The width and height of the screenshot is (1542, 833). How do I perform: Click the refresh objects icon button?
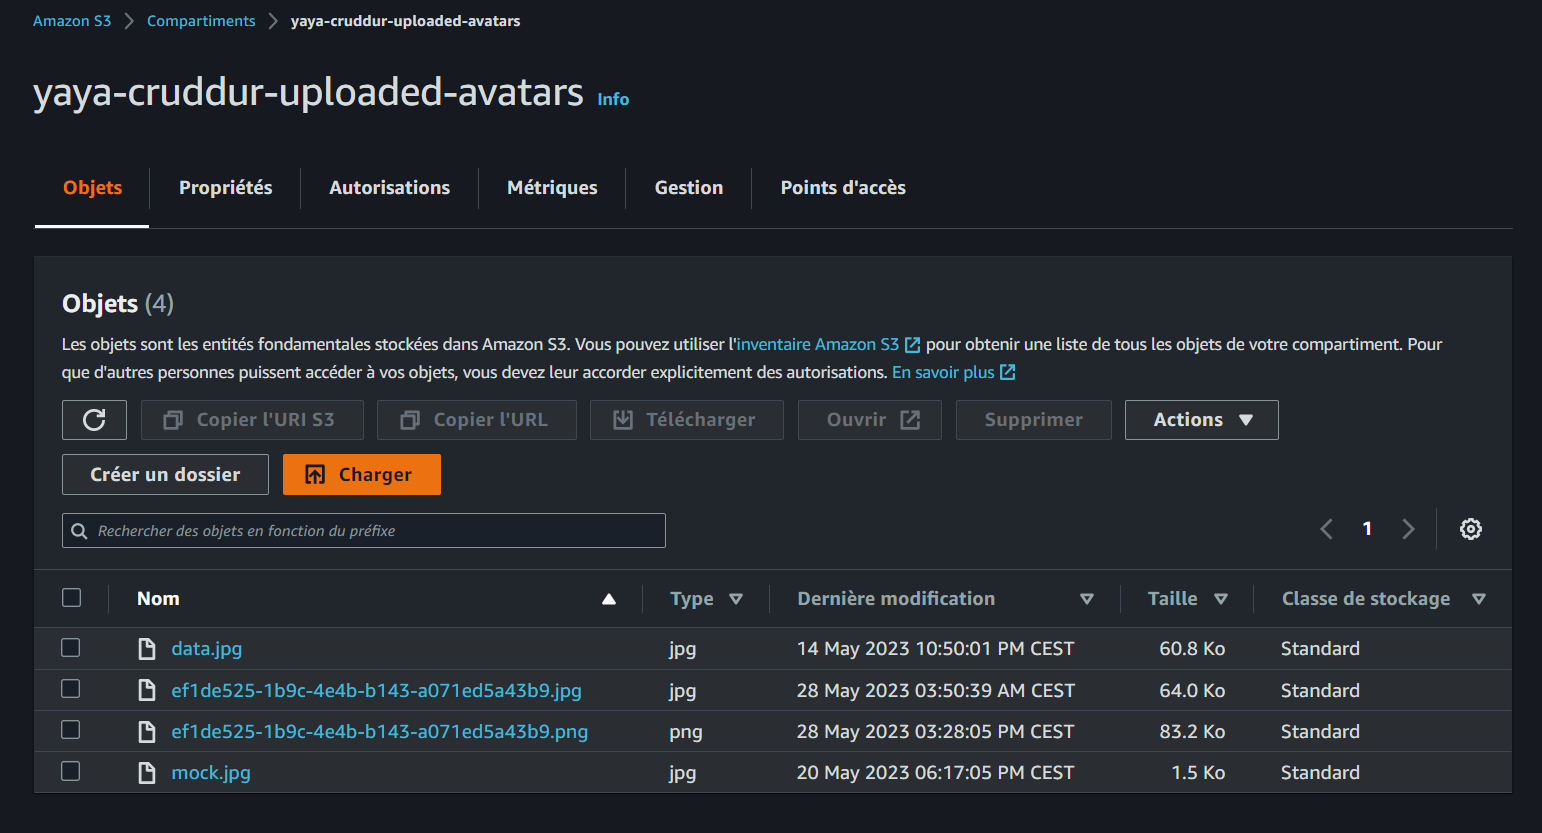(x=94, y=420)
